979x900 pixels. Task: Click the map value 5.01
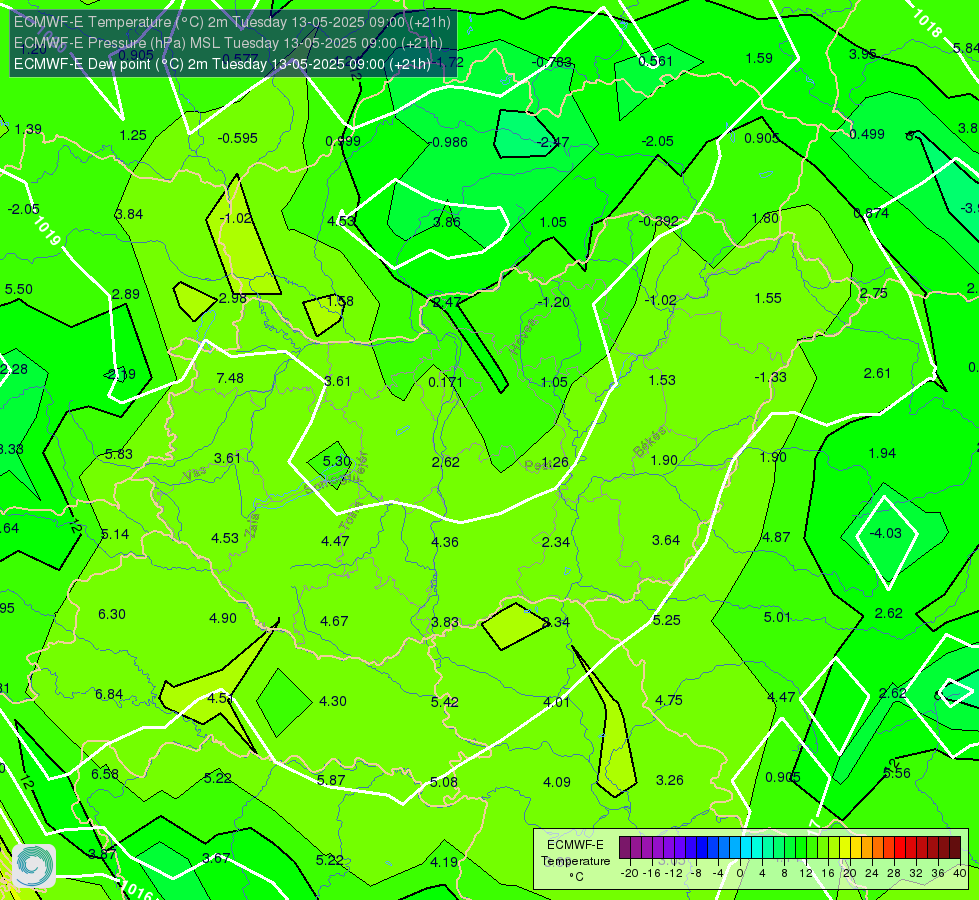point(777,618)
